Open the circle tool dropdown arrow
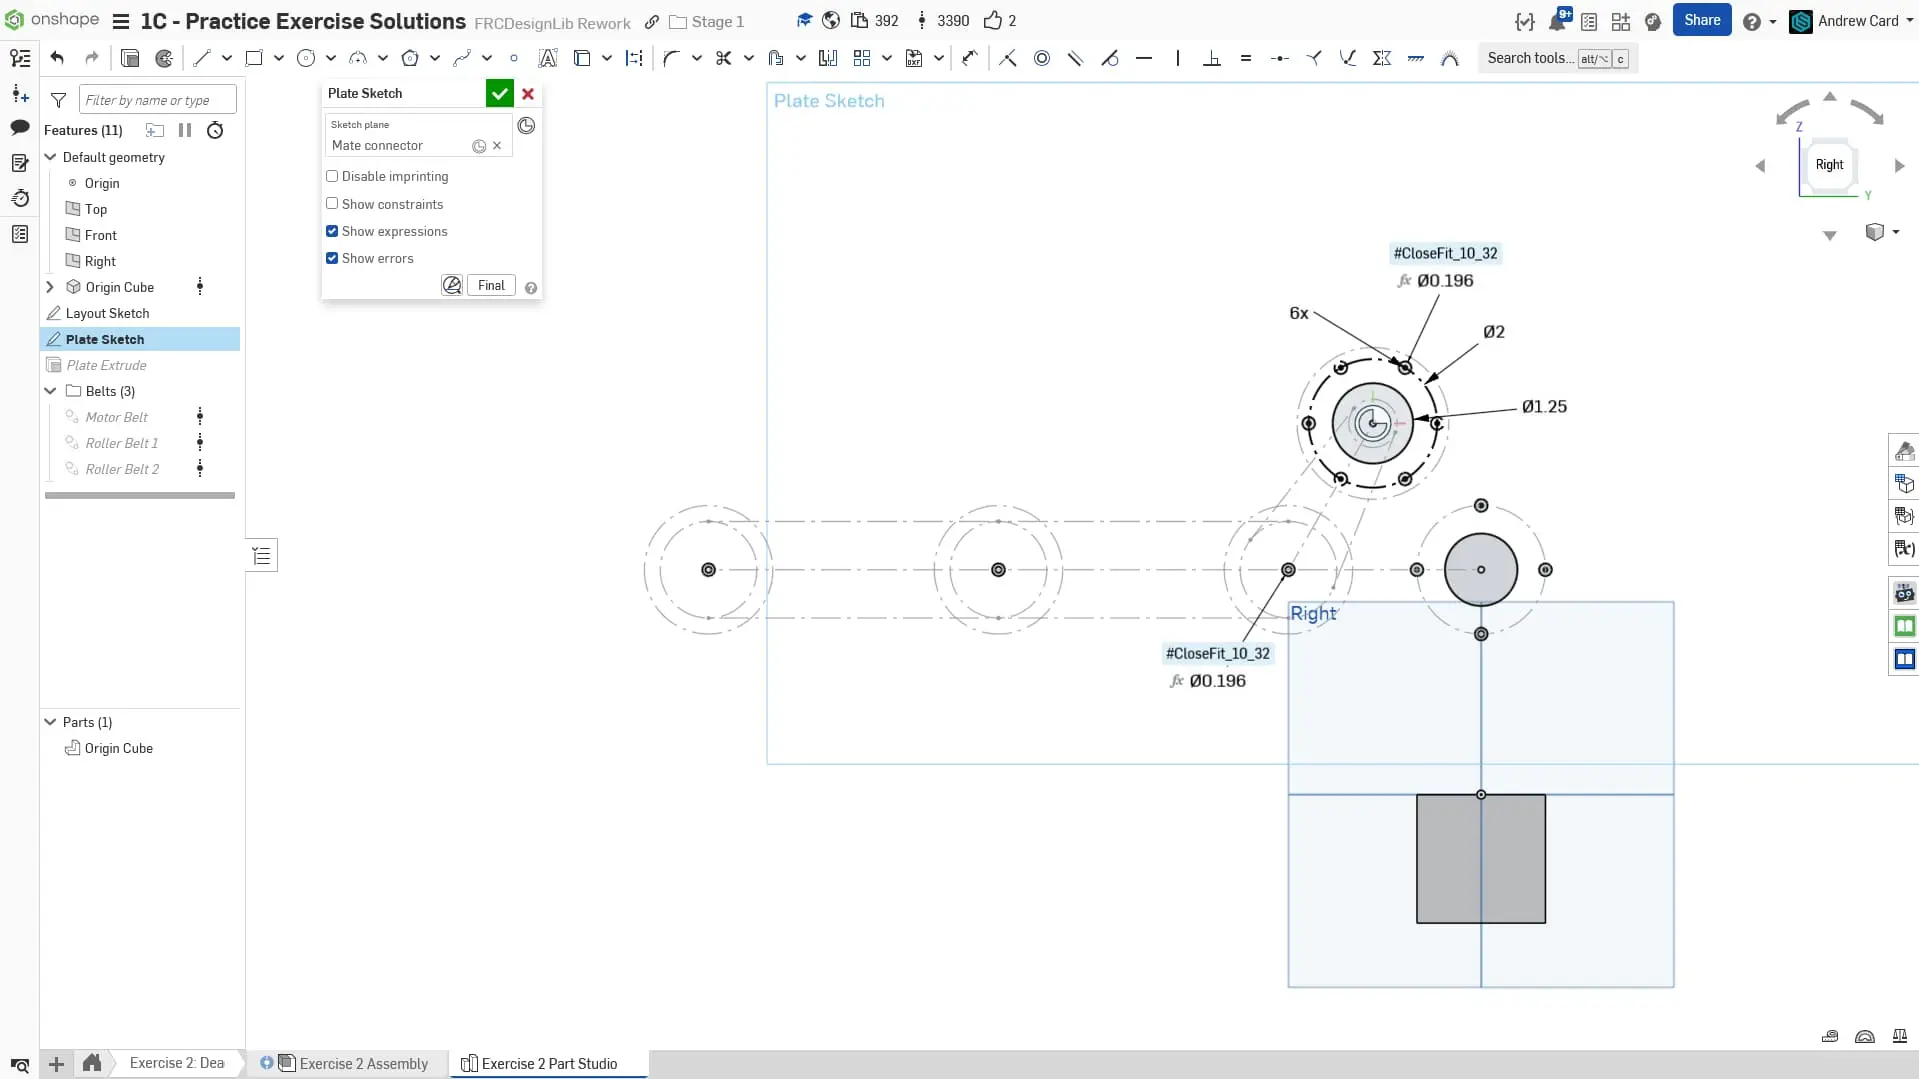 pos(331,58)
